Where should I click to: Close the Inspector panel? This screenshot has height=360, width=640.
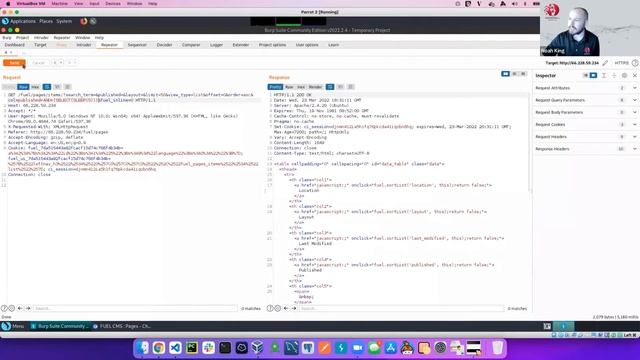pyautogui.click(x=635, y=76)
